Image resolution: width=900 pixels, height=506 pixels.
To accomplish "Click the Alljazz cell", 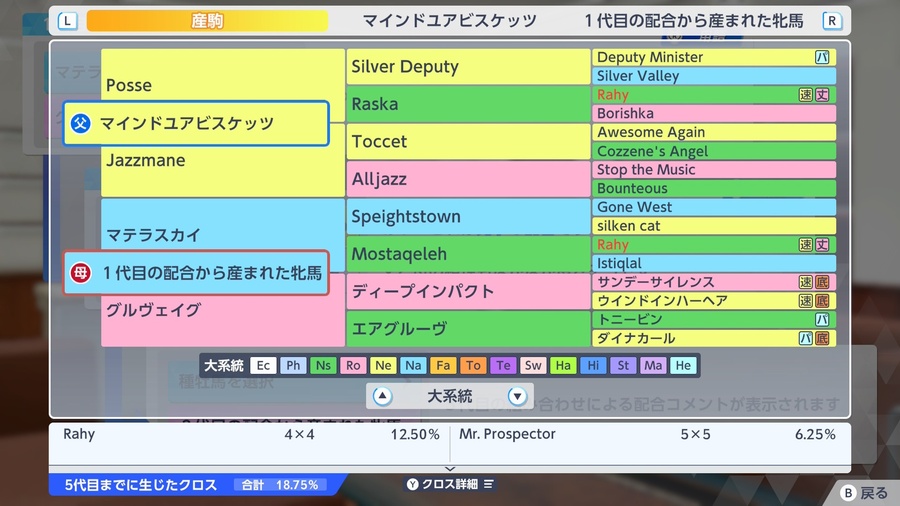I will tap(468, 179).
